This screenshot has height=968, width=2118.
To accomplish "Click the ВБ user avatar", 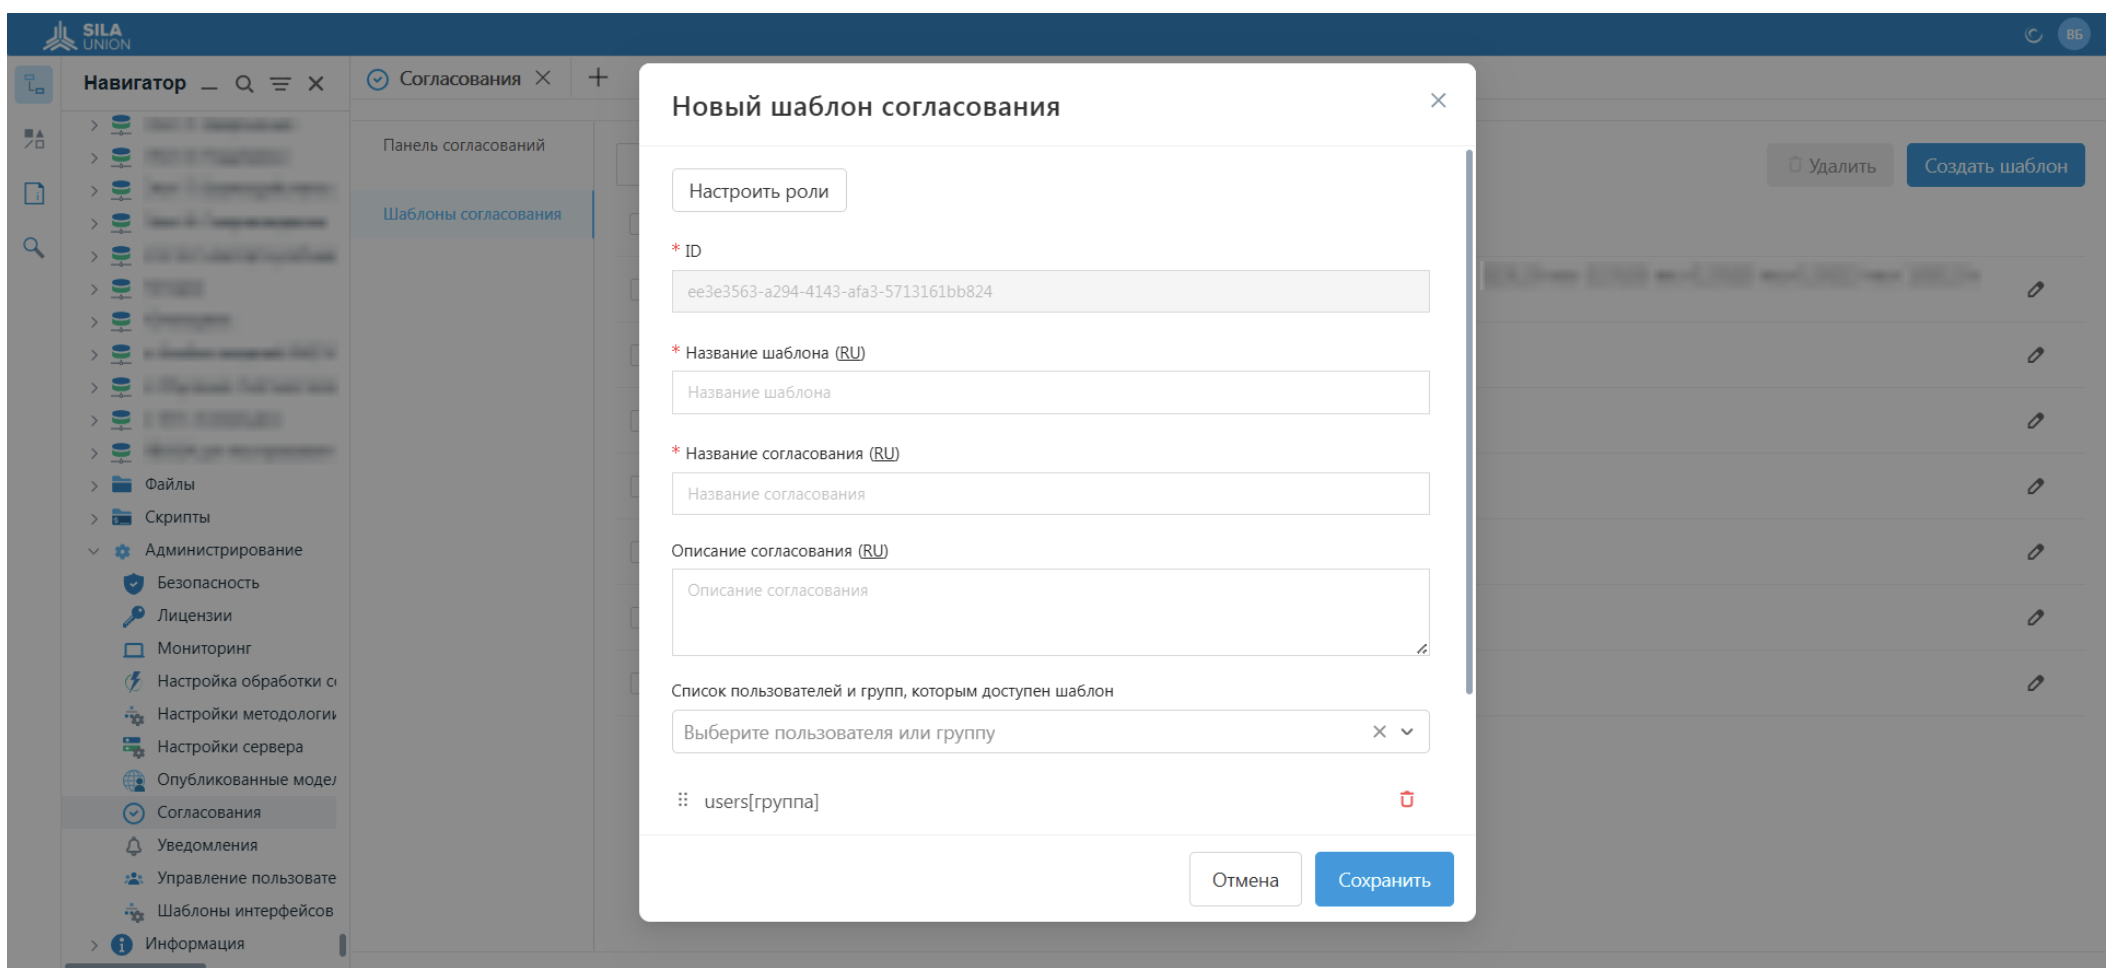I will (2074, 34).
